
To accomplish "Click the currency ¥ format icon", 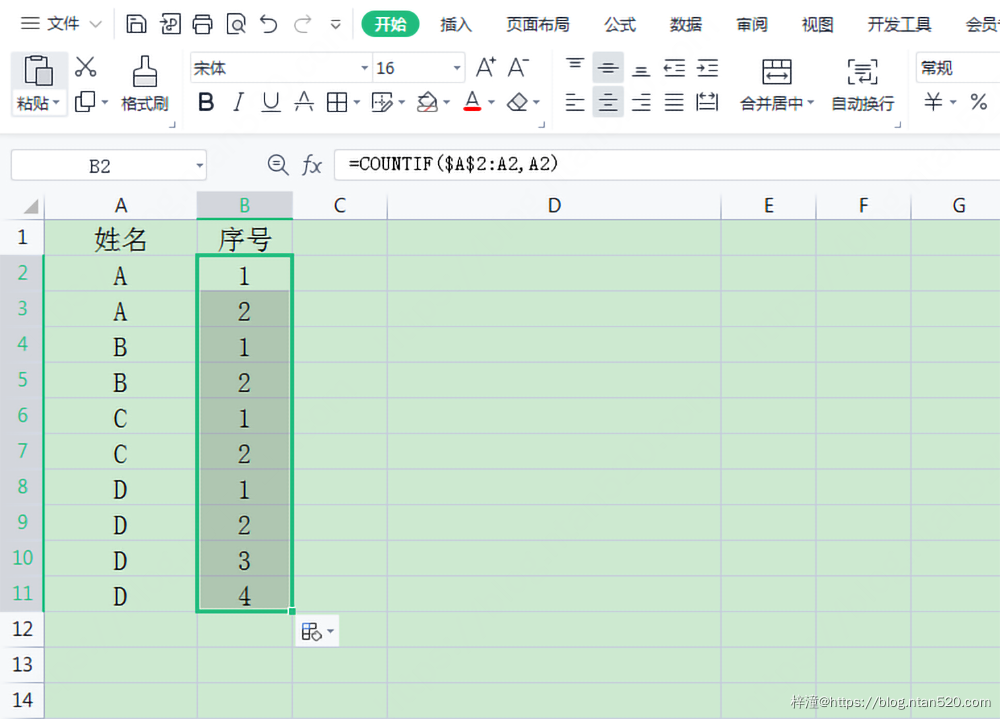I will (x=934, y=101).
